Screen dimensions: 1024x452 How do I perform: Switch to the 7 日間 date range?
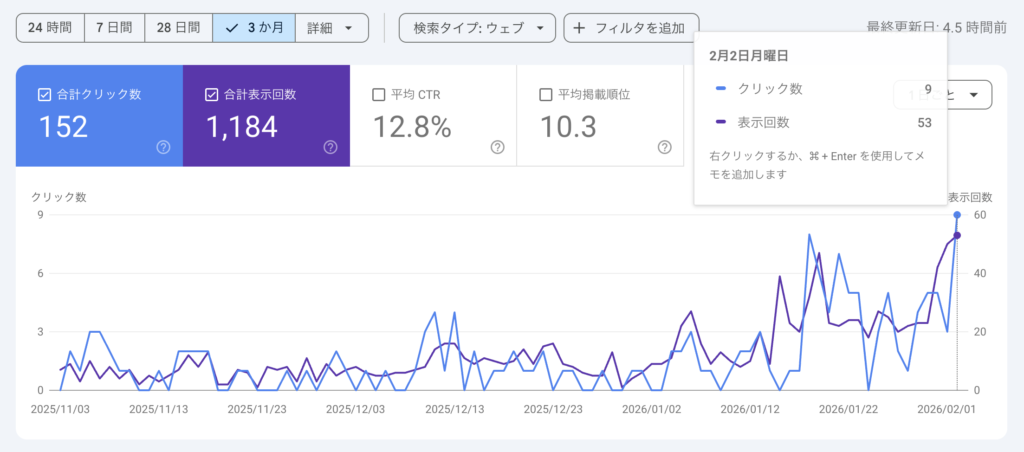click(x=114, y=28)
